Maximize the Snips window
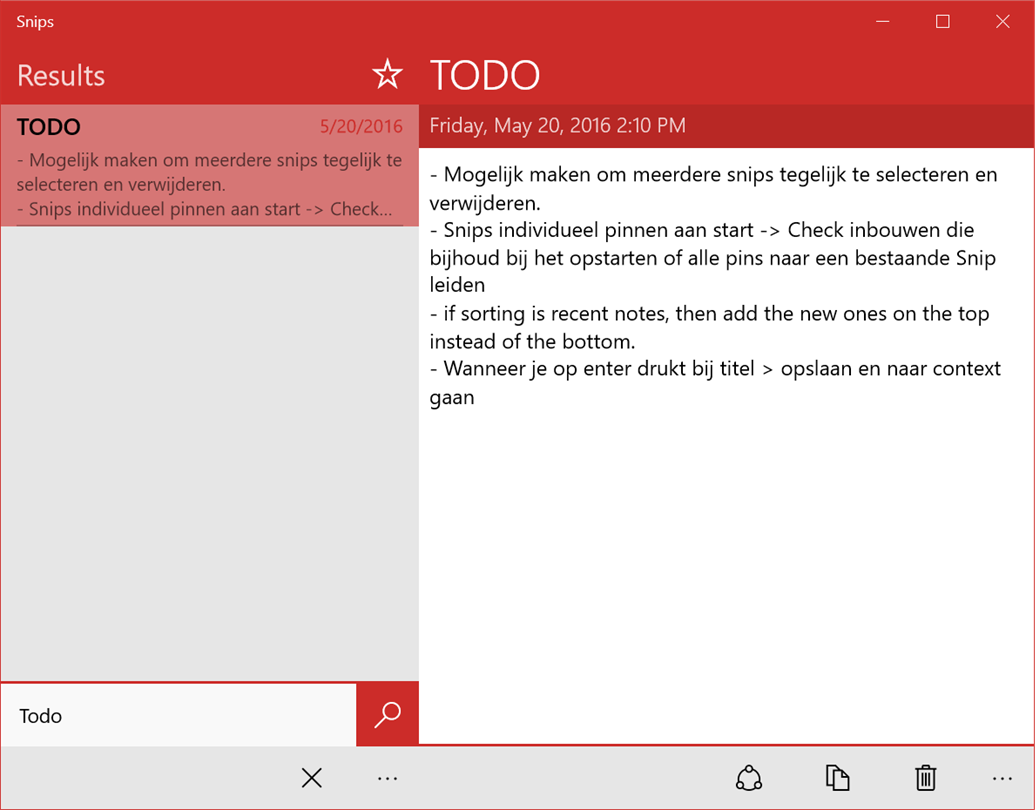Image resolution: width=1035 pixels, height=810 pixels. 943,22
